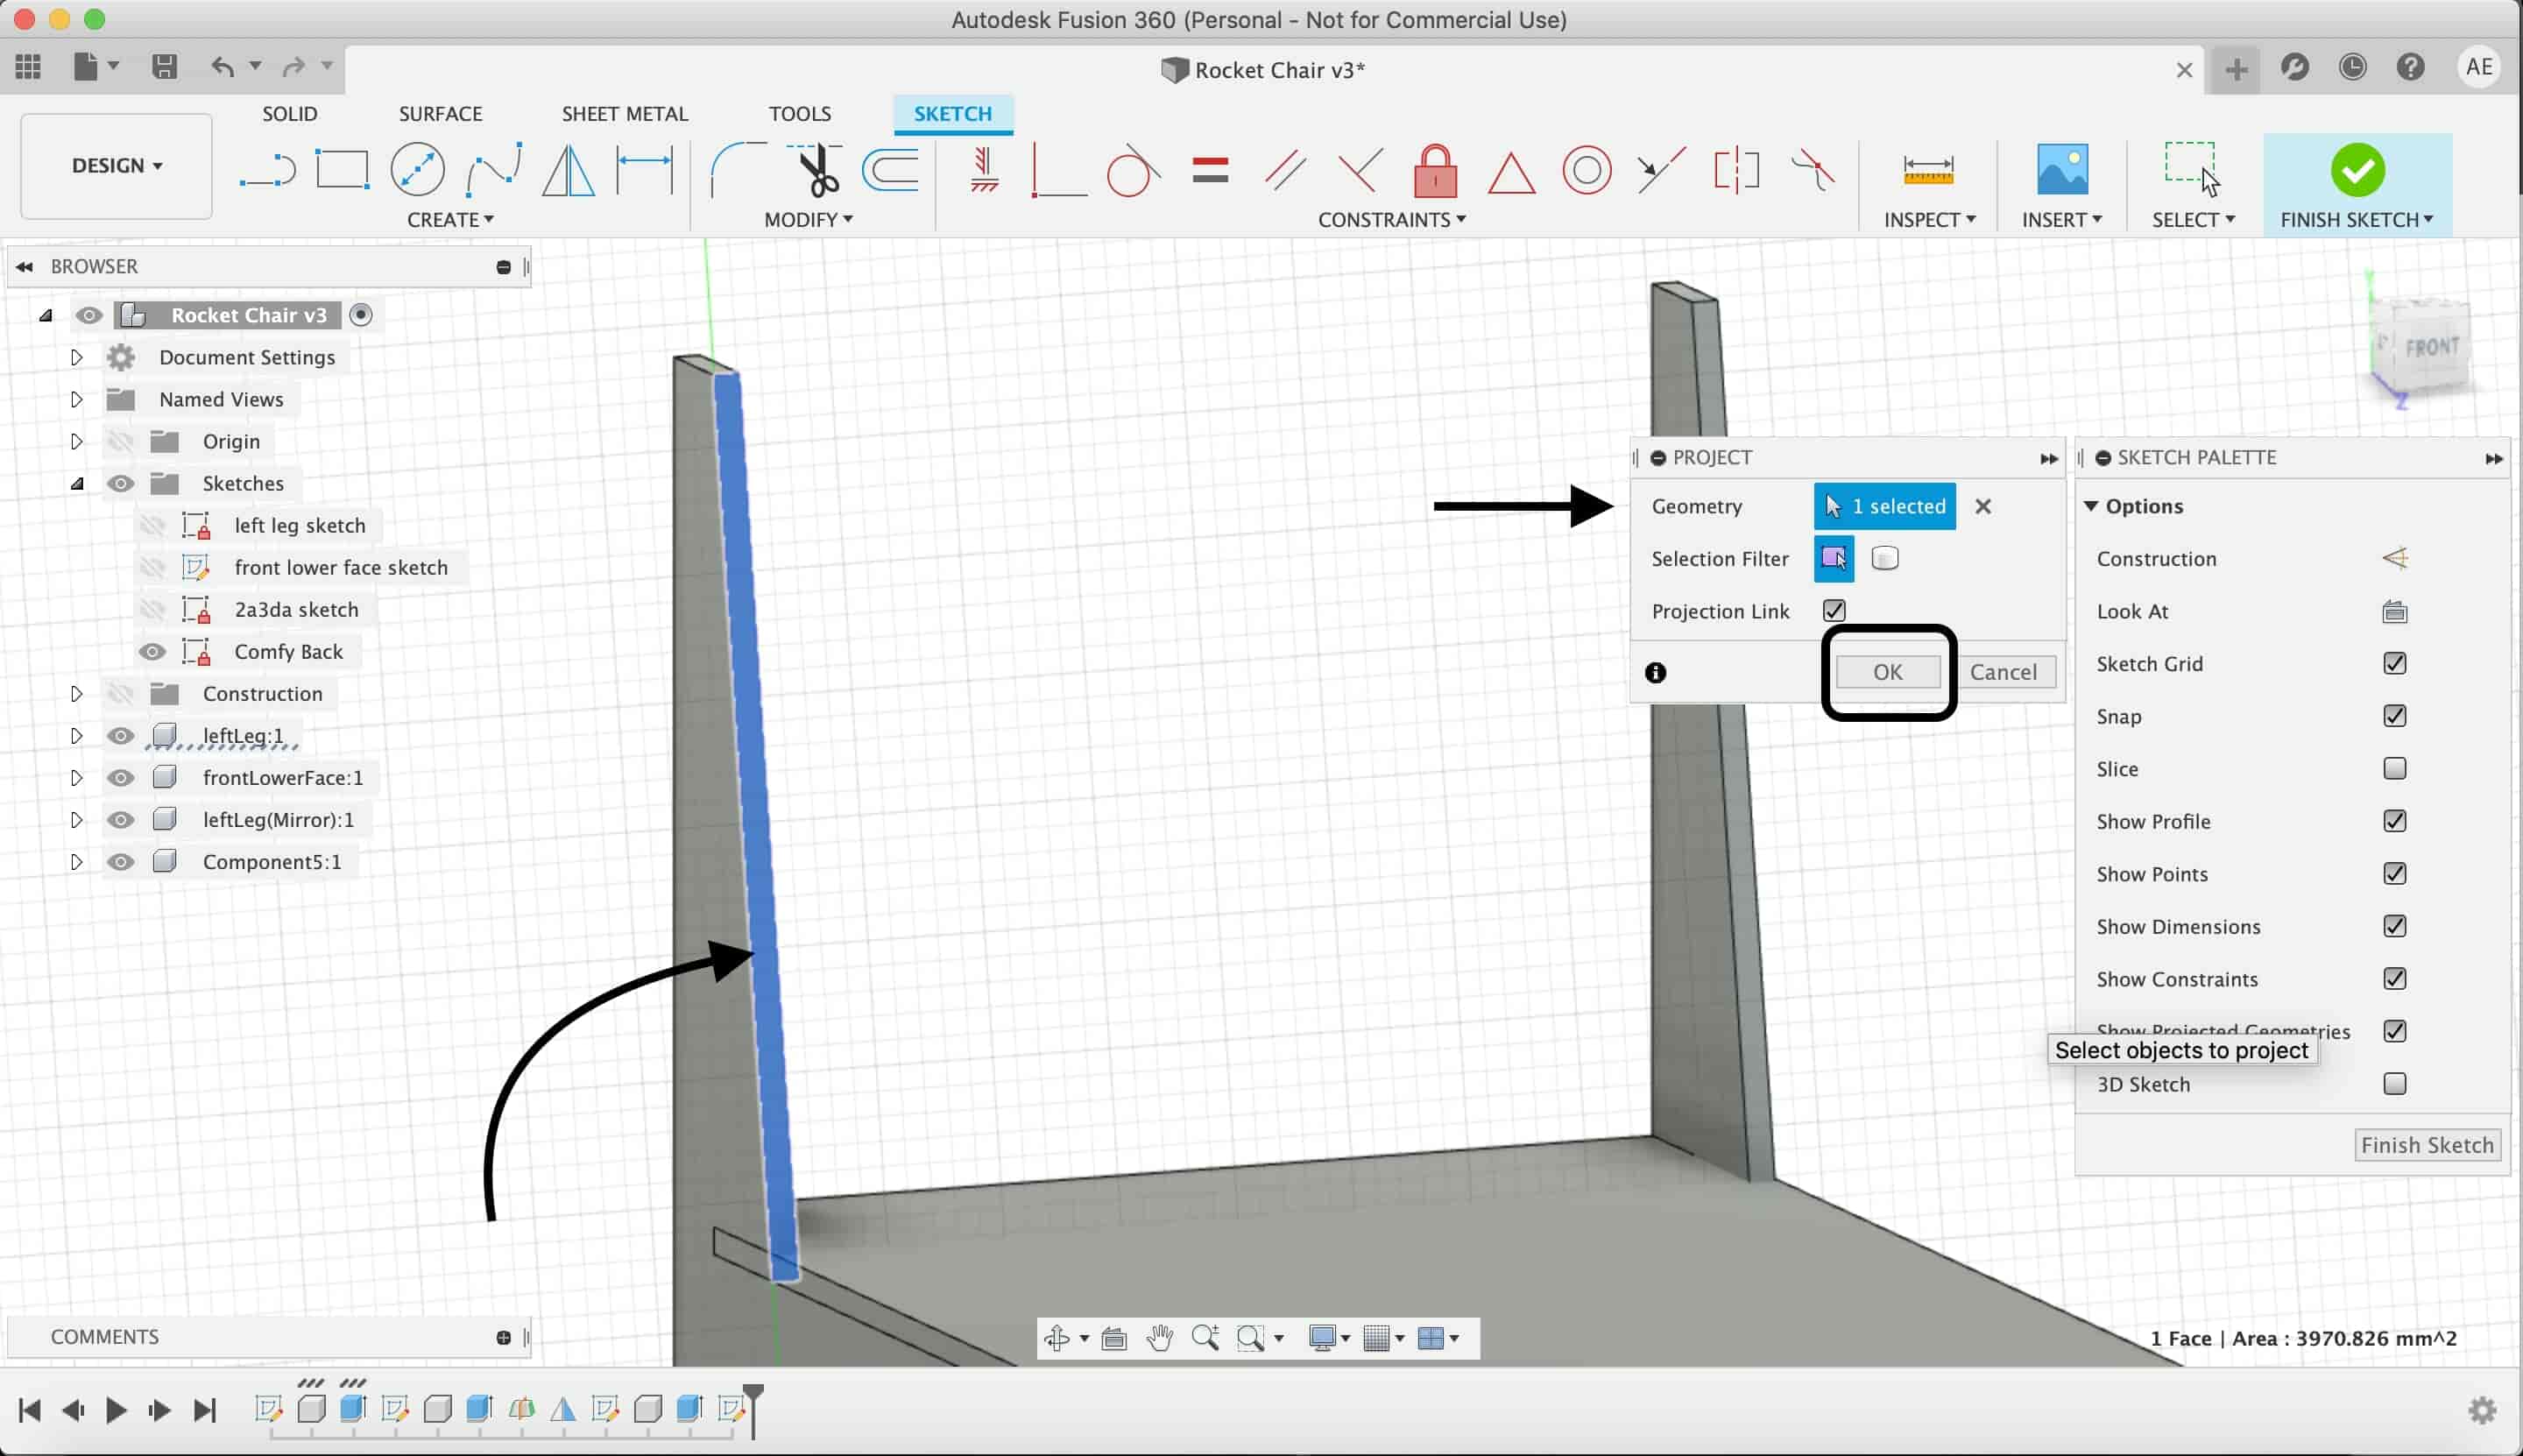Select the Center Diameter Circle tool

(x=417, y=169)
